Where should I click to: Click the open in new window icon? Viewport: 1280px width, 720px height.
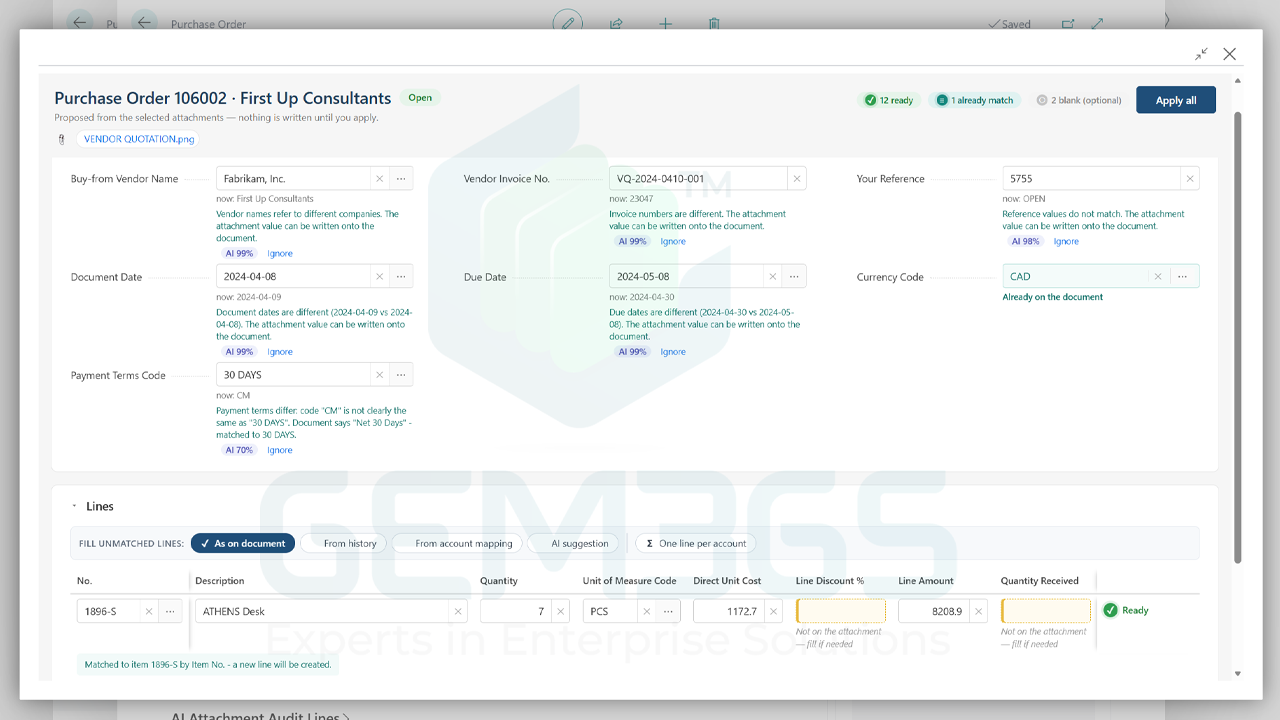tap(1068, 24)
